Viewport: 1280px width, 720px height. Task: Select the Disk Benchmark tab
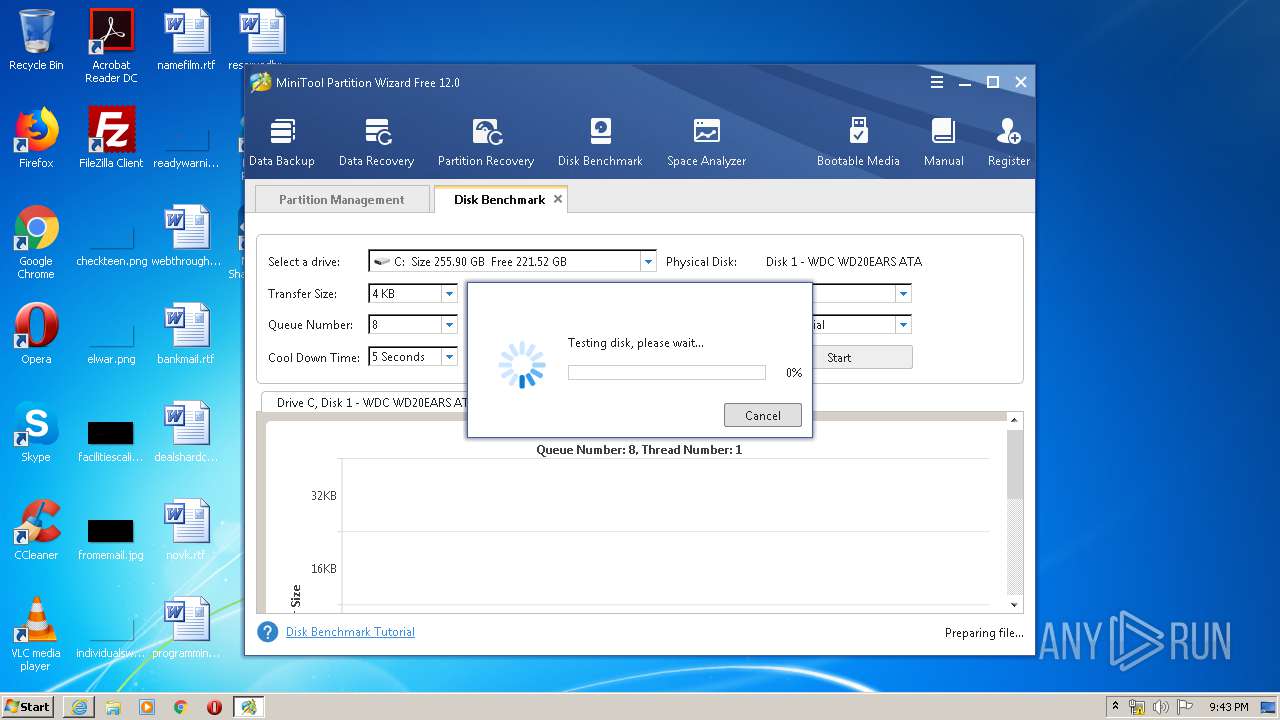point(499,199)
